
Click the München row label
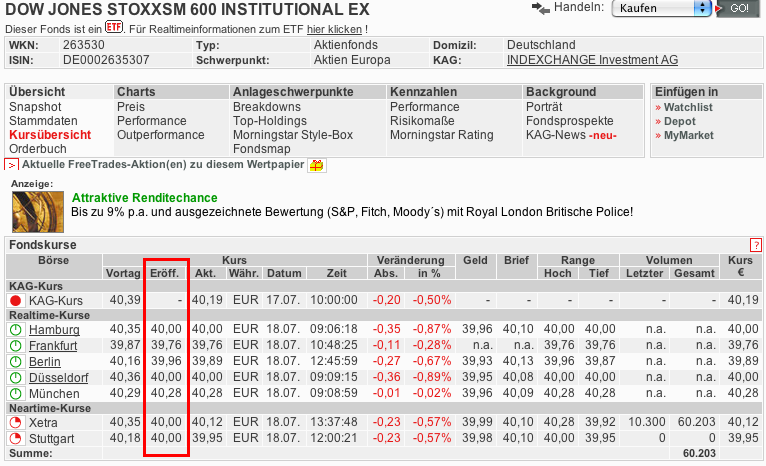pos(54,394)
